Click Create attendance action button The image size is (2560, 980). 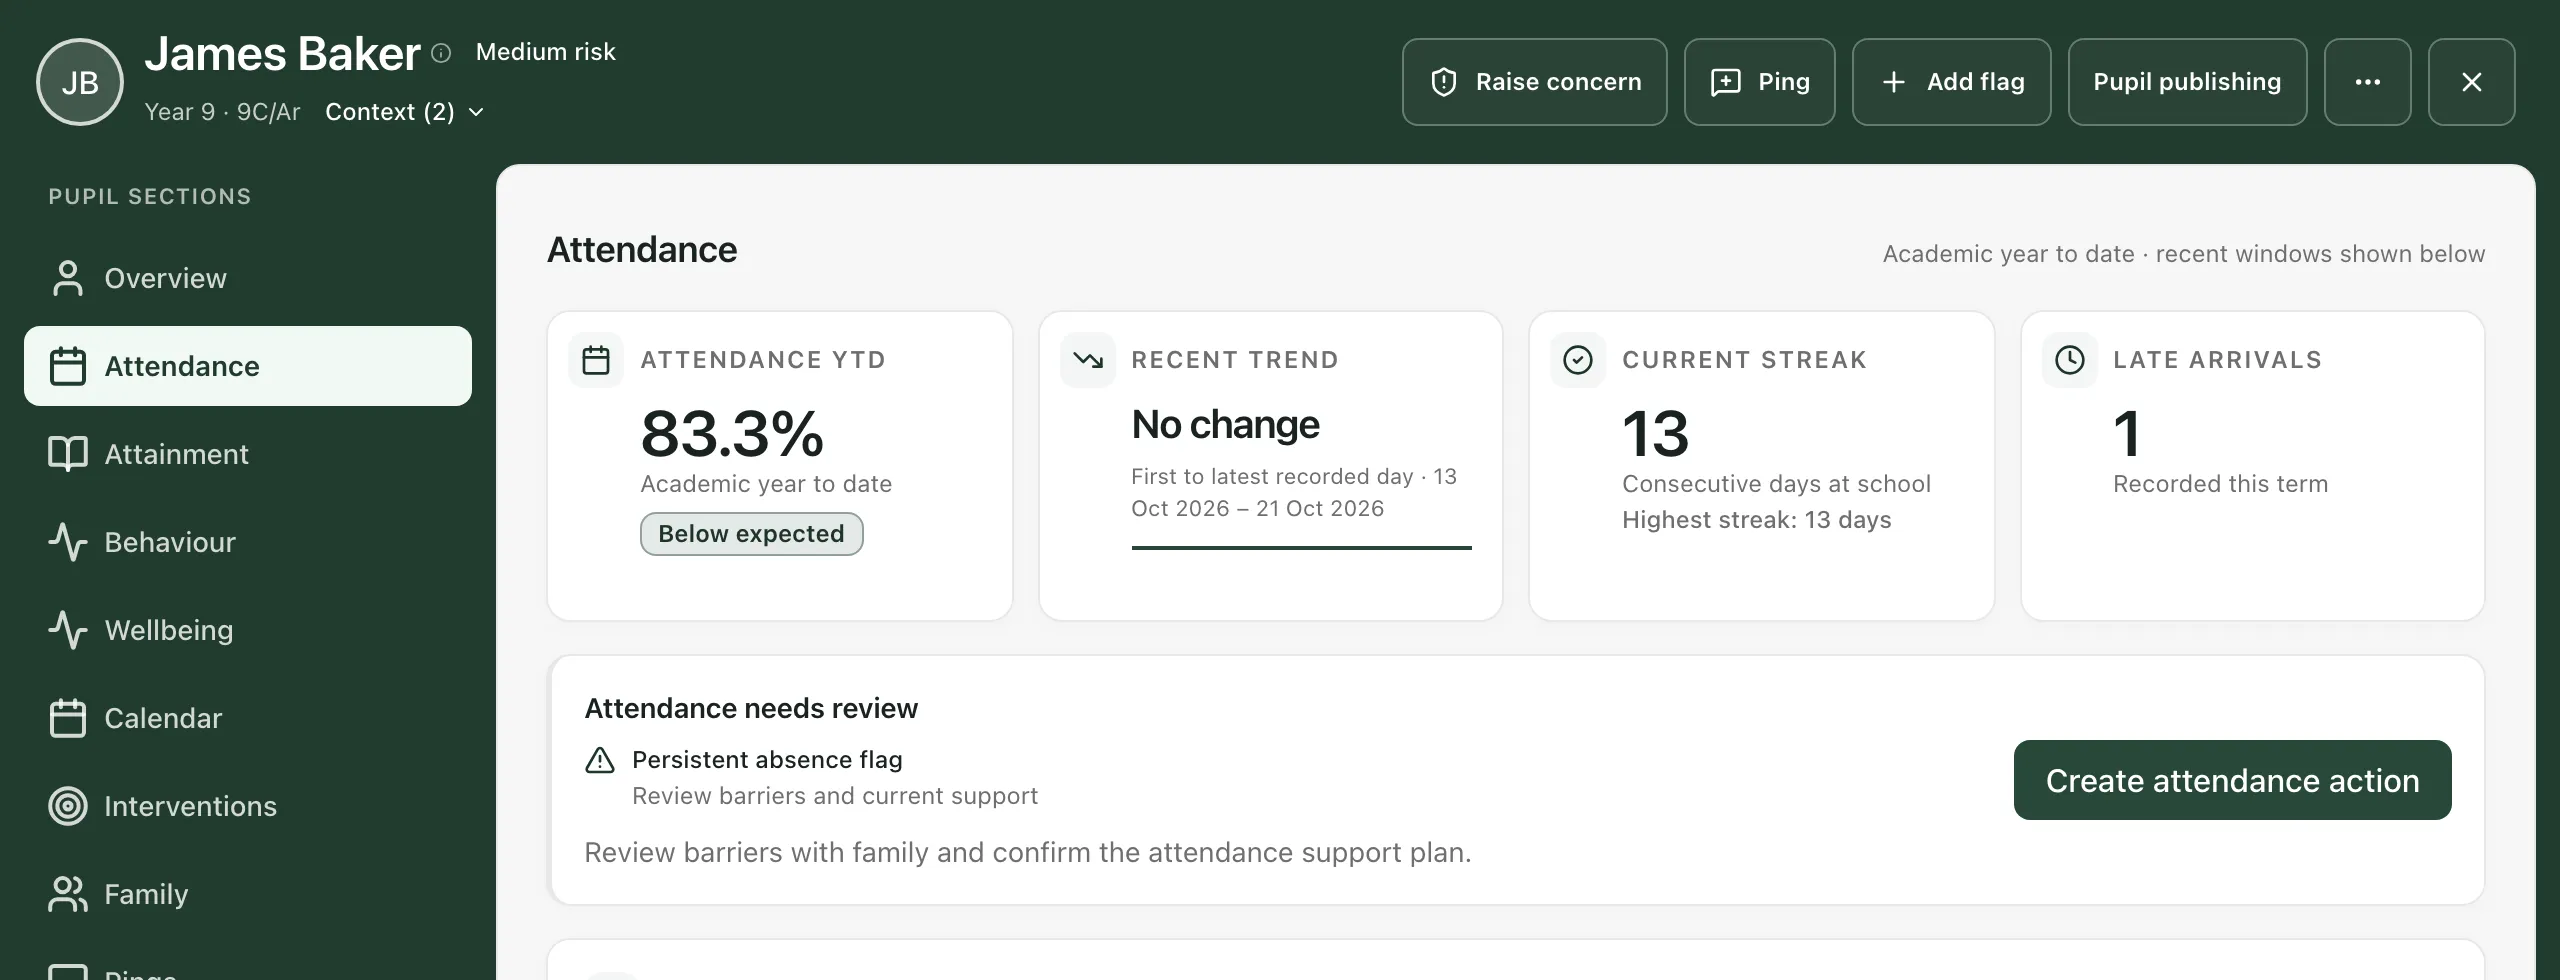(x=2233, y=780)
